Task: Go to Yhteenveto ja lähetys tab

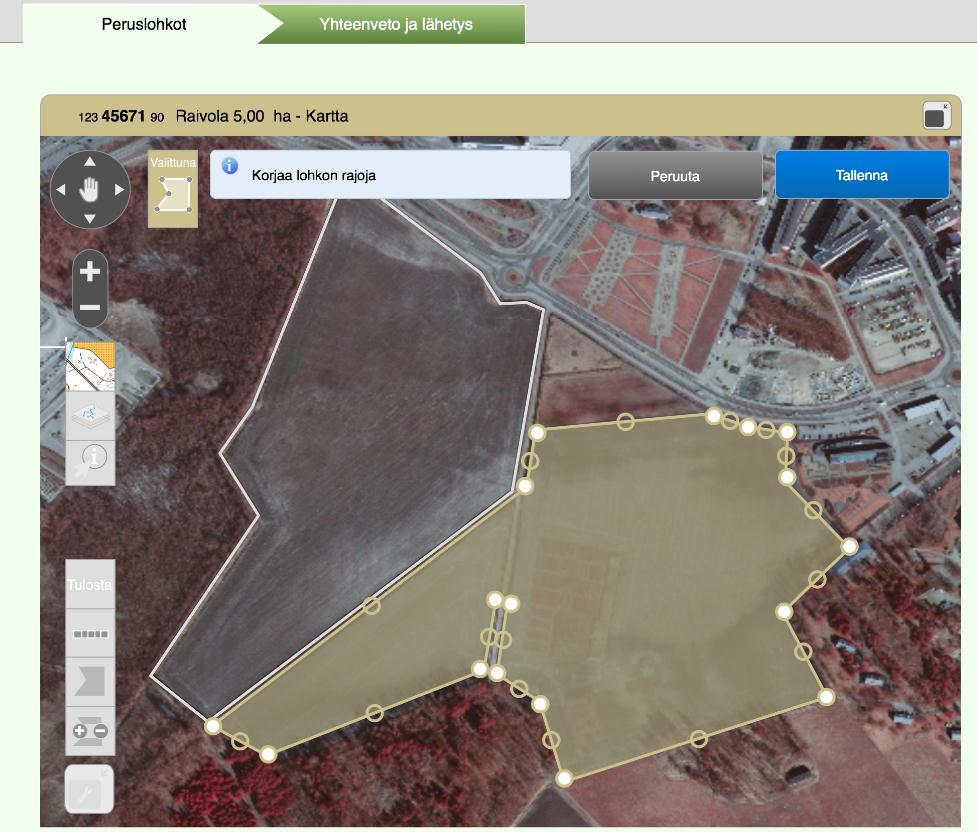Action: pyautogui.click(x=396, y=24)
